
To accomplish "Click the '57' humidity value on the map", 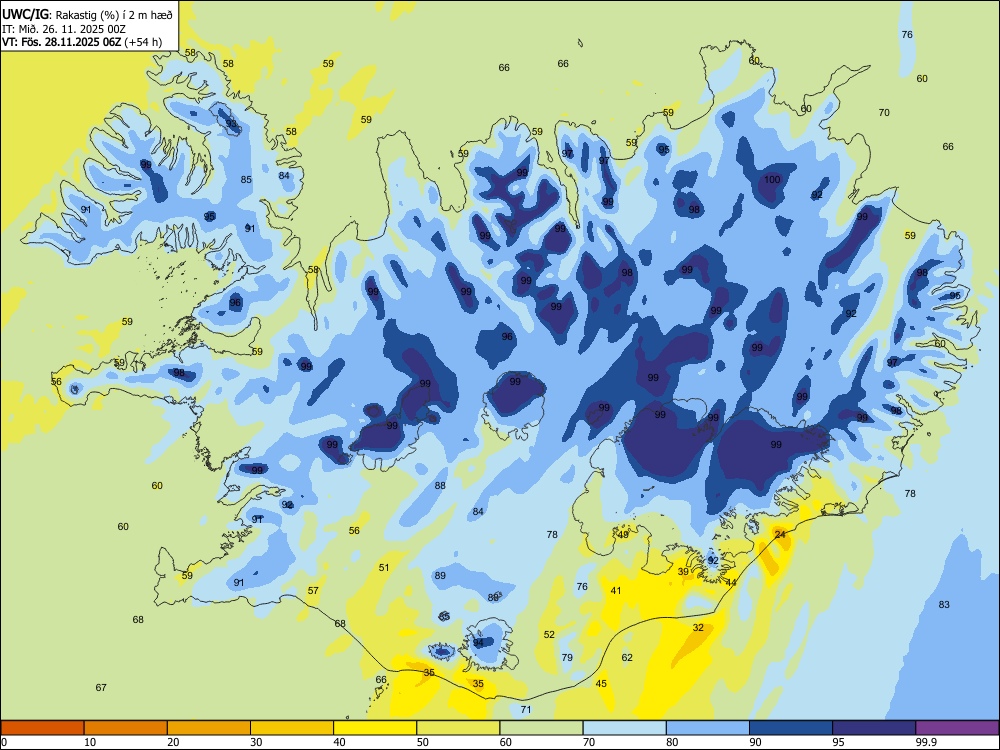I will [313, 591].
